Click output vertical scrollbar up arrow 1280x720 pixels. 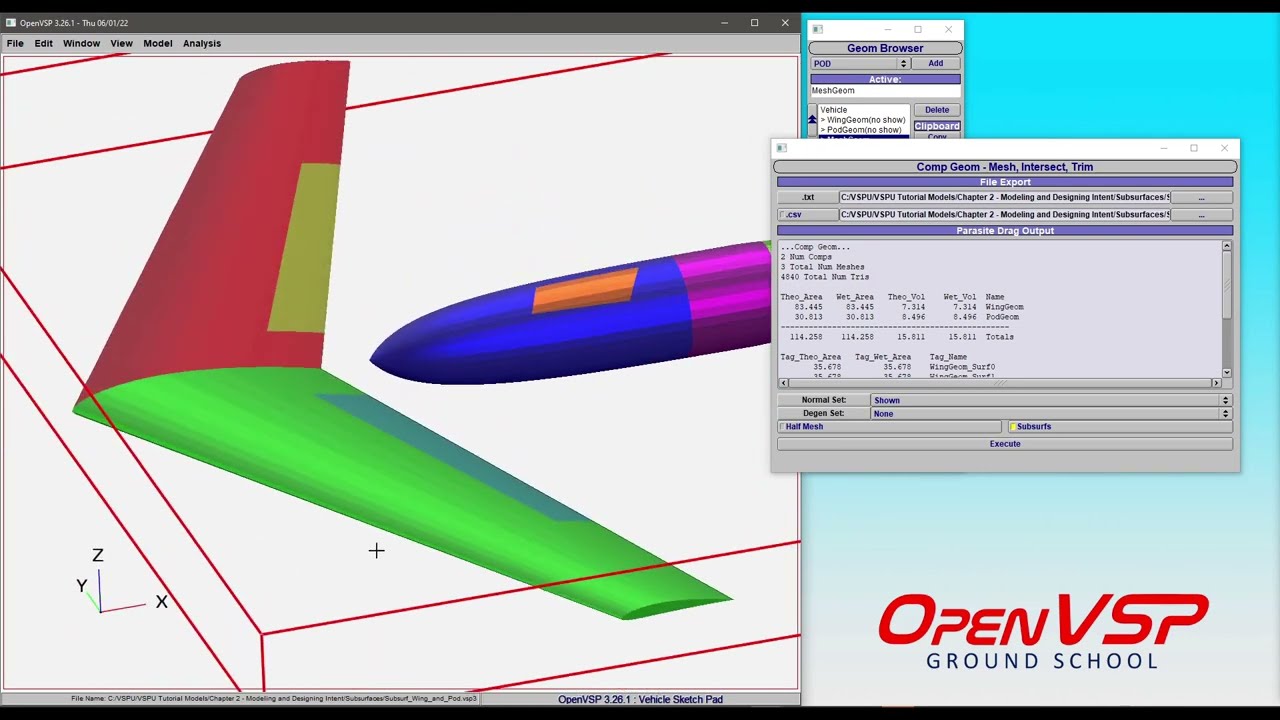click(1227, 246)
